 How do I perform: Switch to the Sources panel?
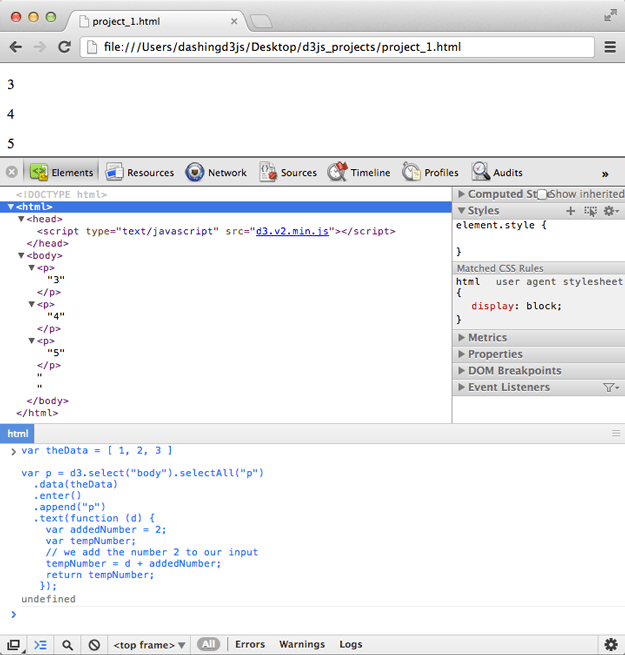[x=288, y=172]
